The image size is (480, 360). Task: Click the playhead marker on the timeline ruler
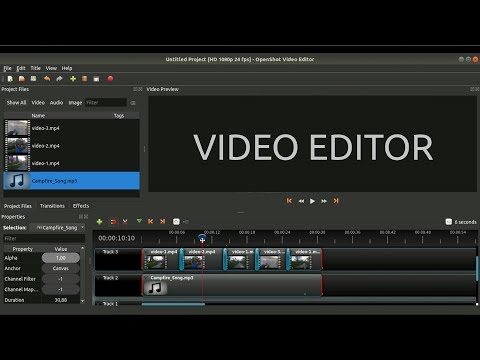click(x=202, y=238)
